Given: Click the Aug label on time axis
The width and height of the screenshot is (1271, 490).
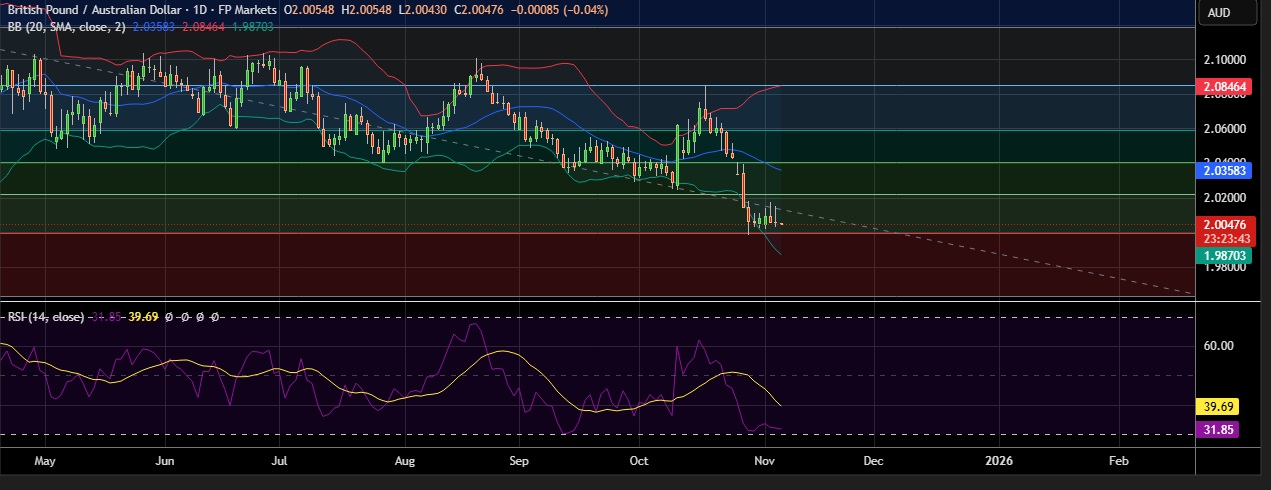Looking at the screenshot, I should coord(405,462).
